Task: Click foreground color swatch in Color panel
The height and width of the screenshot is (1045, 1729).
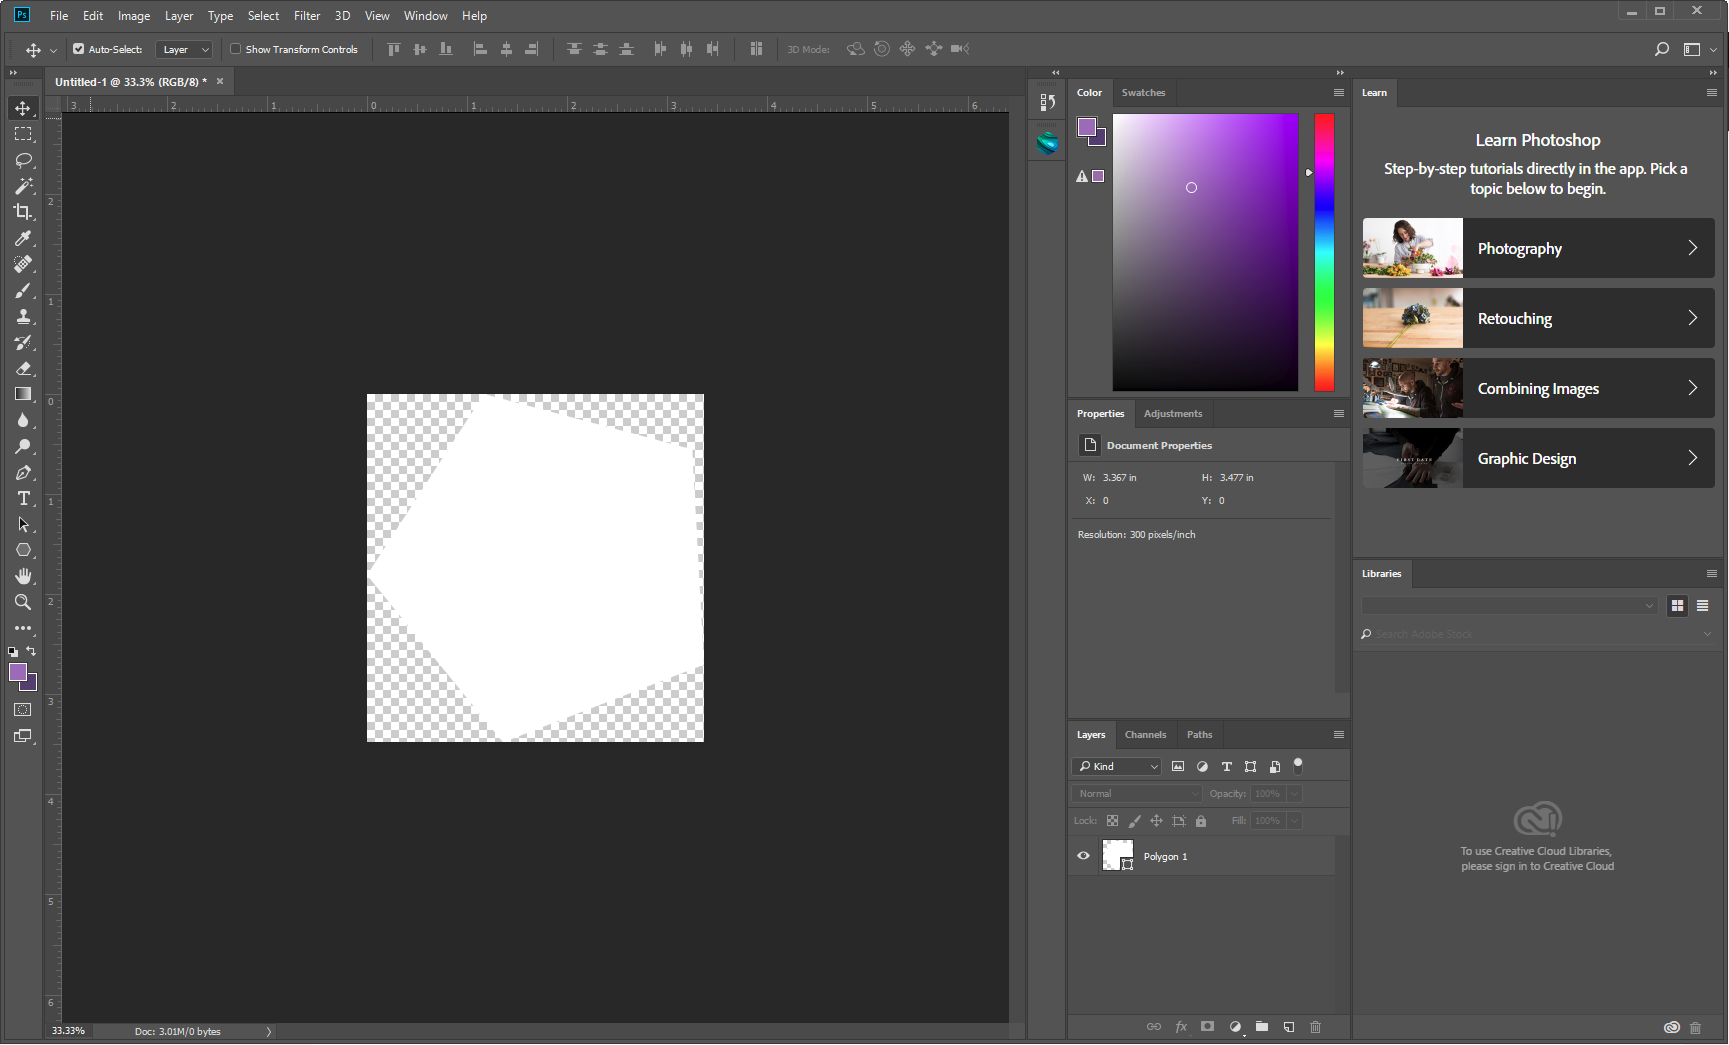Action: coord(1087,127)
